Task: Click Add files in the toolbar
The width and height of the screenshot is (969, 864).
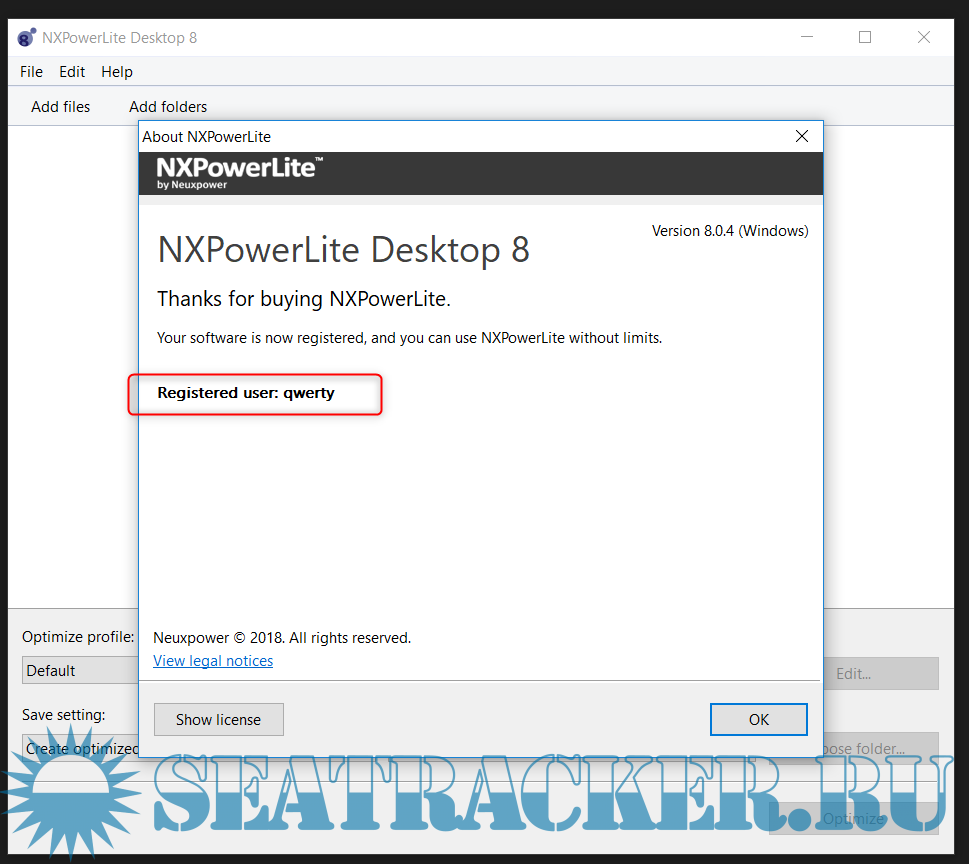Action: pos(60,107)
